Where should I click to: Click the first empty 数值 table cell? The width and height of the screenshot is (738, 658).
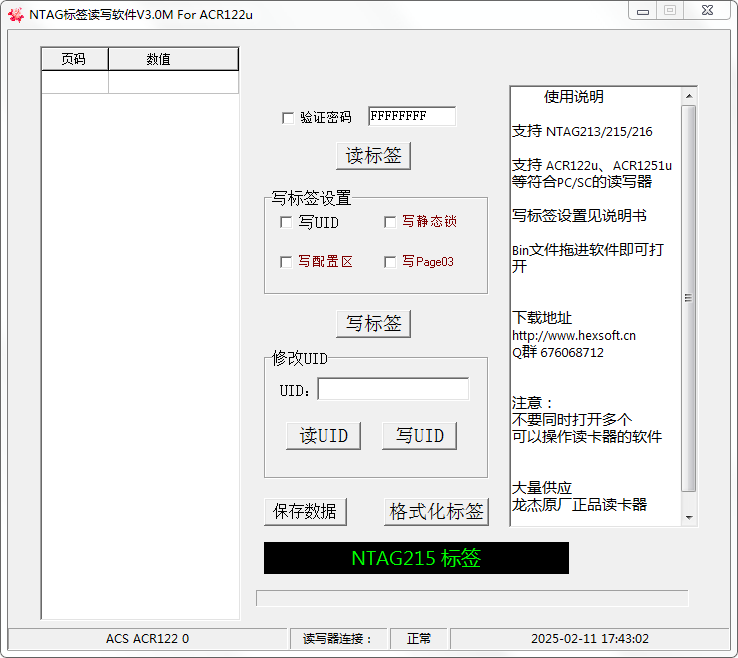point(173,82)
